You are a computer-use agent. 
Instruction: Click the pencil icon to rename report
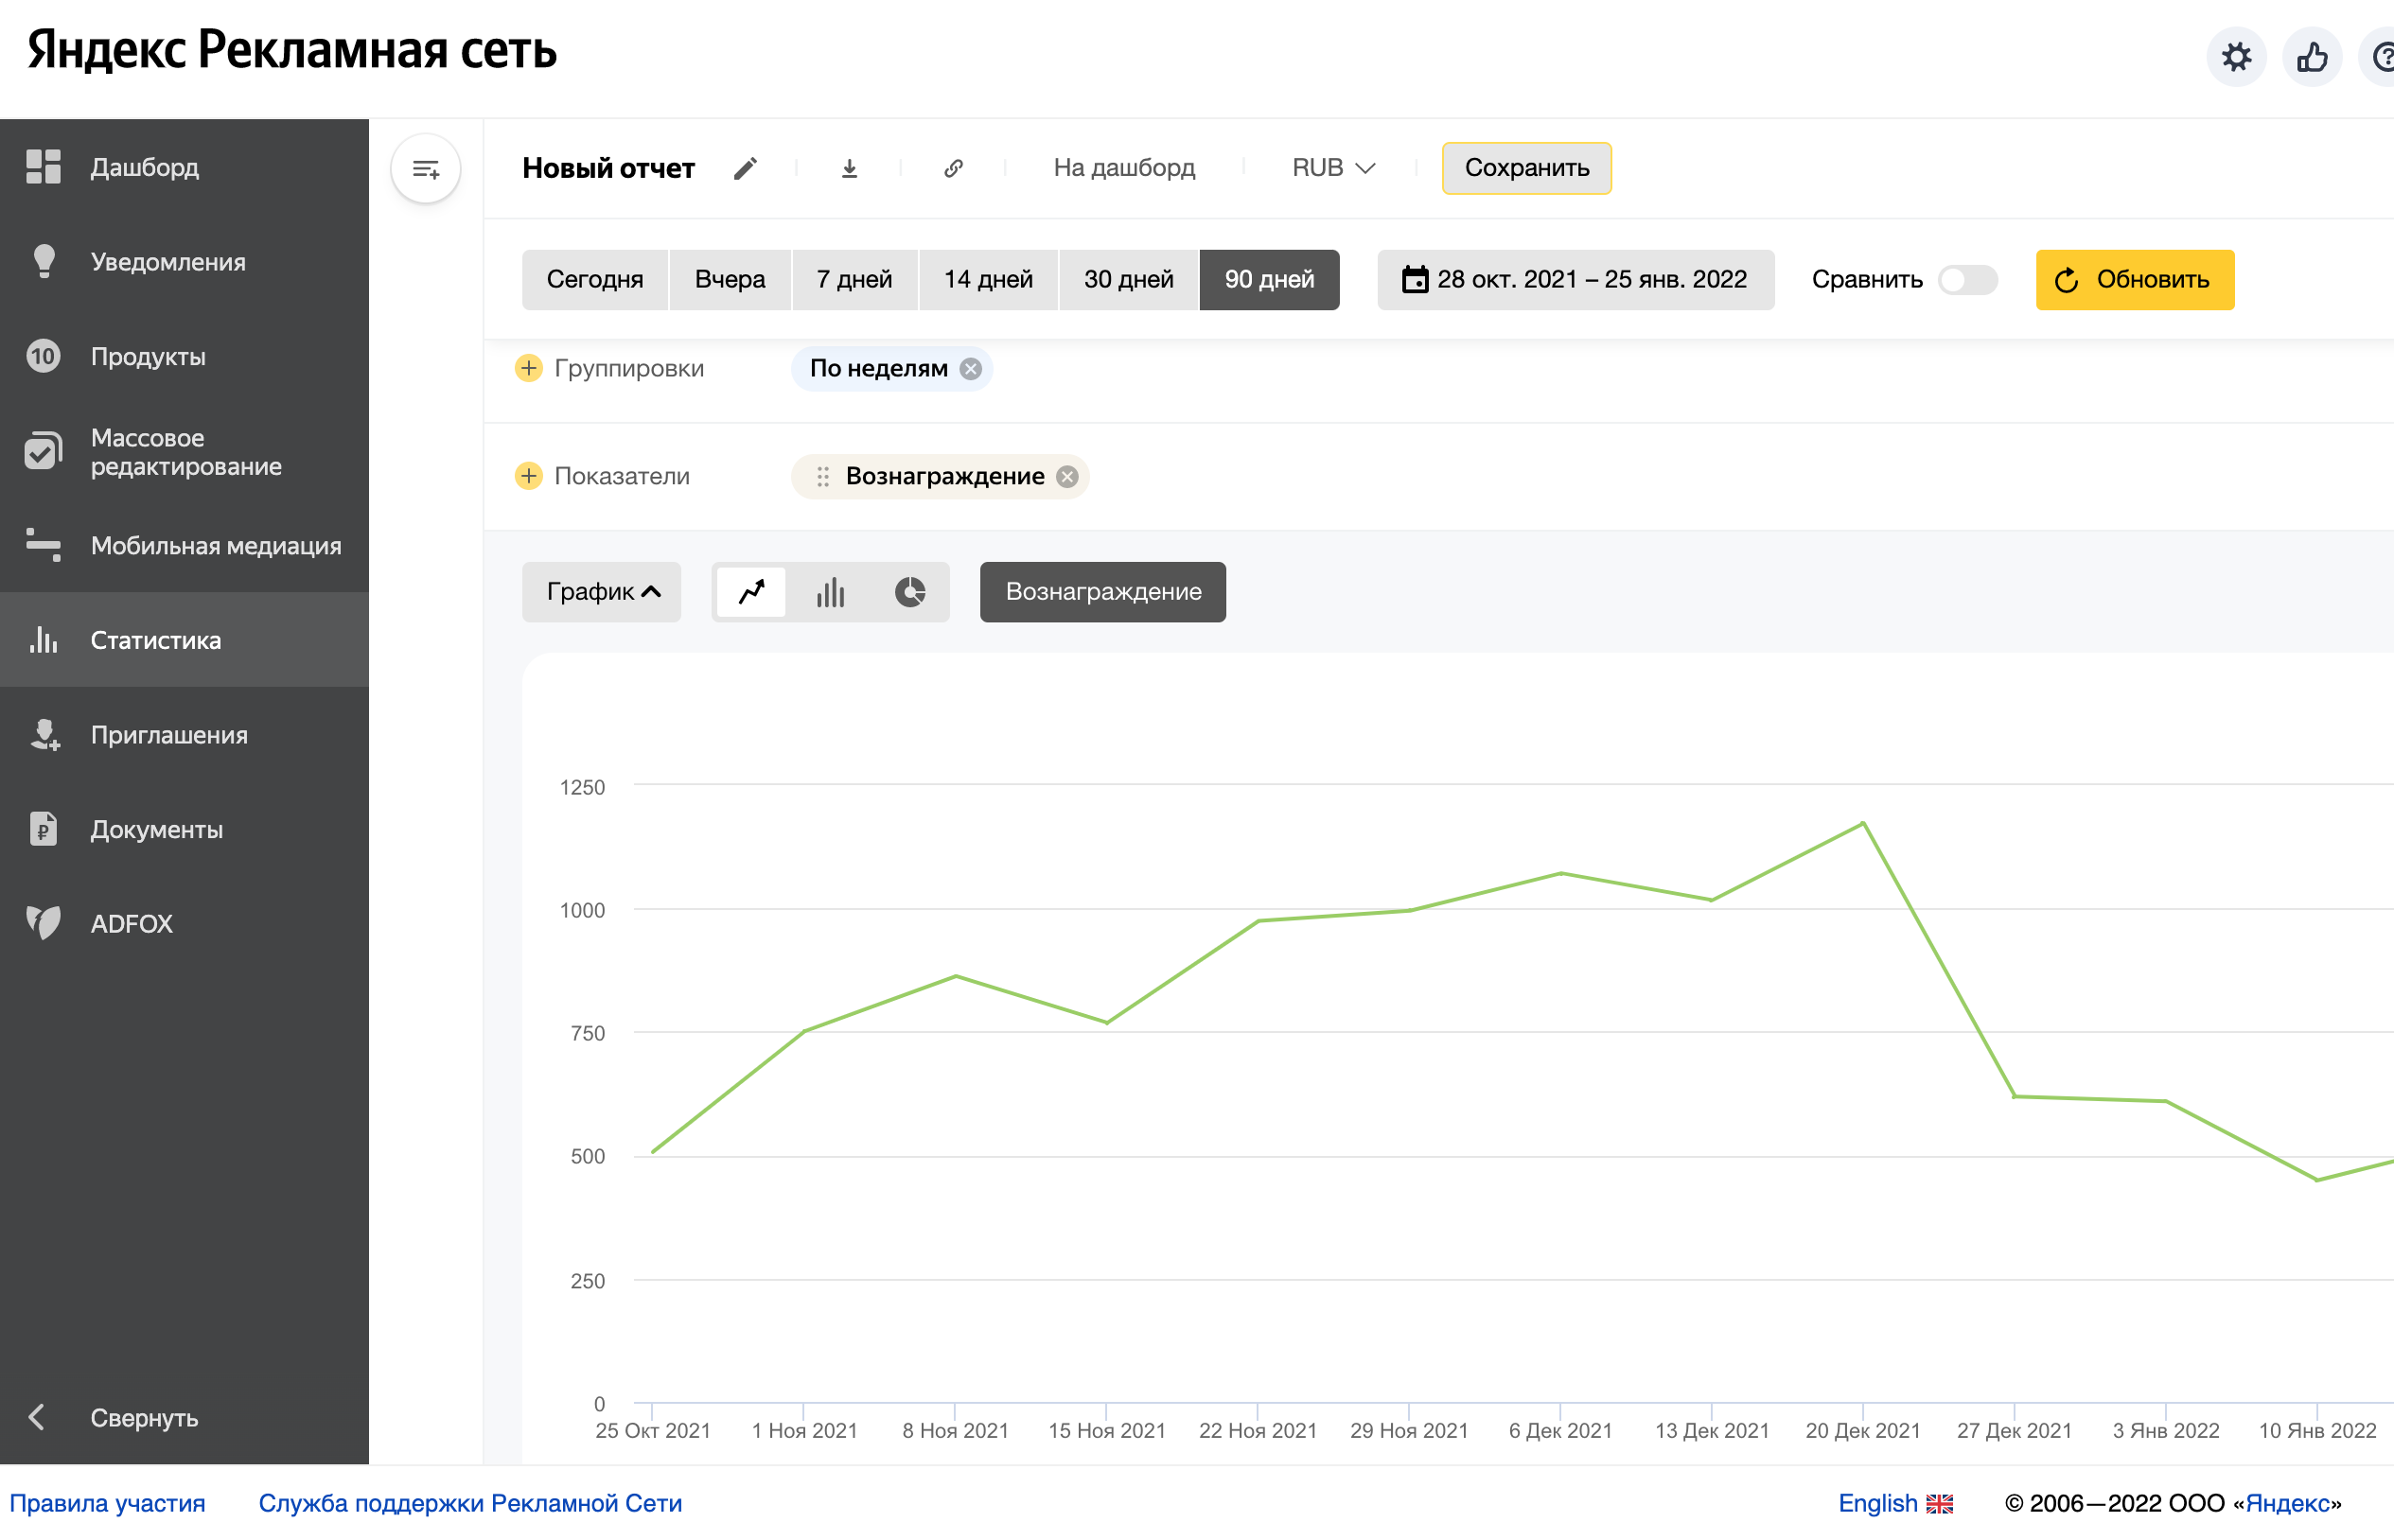[x=745, y=168]
